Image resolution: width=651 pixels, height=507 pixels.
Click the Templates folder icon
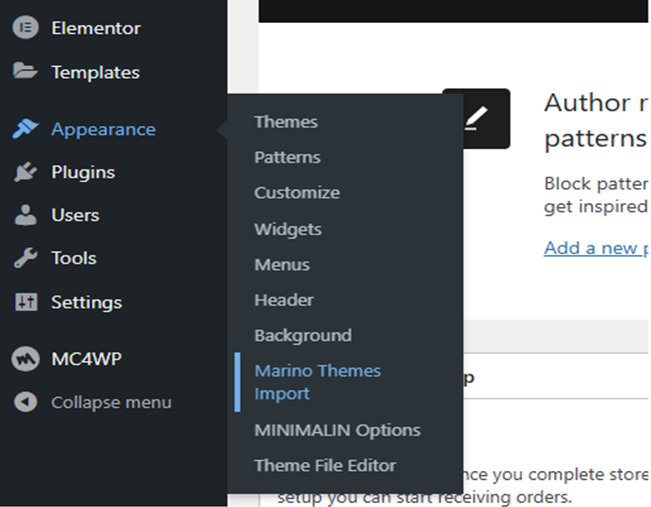(x=25, y=71)
